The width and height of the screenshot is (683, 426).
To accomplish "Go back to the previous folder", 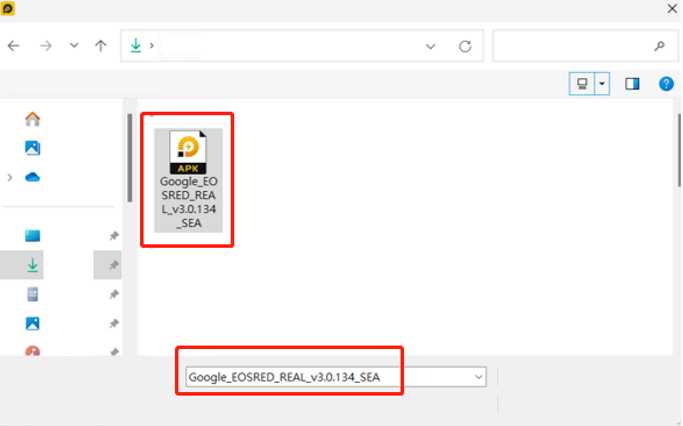I will coord(14,45).
